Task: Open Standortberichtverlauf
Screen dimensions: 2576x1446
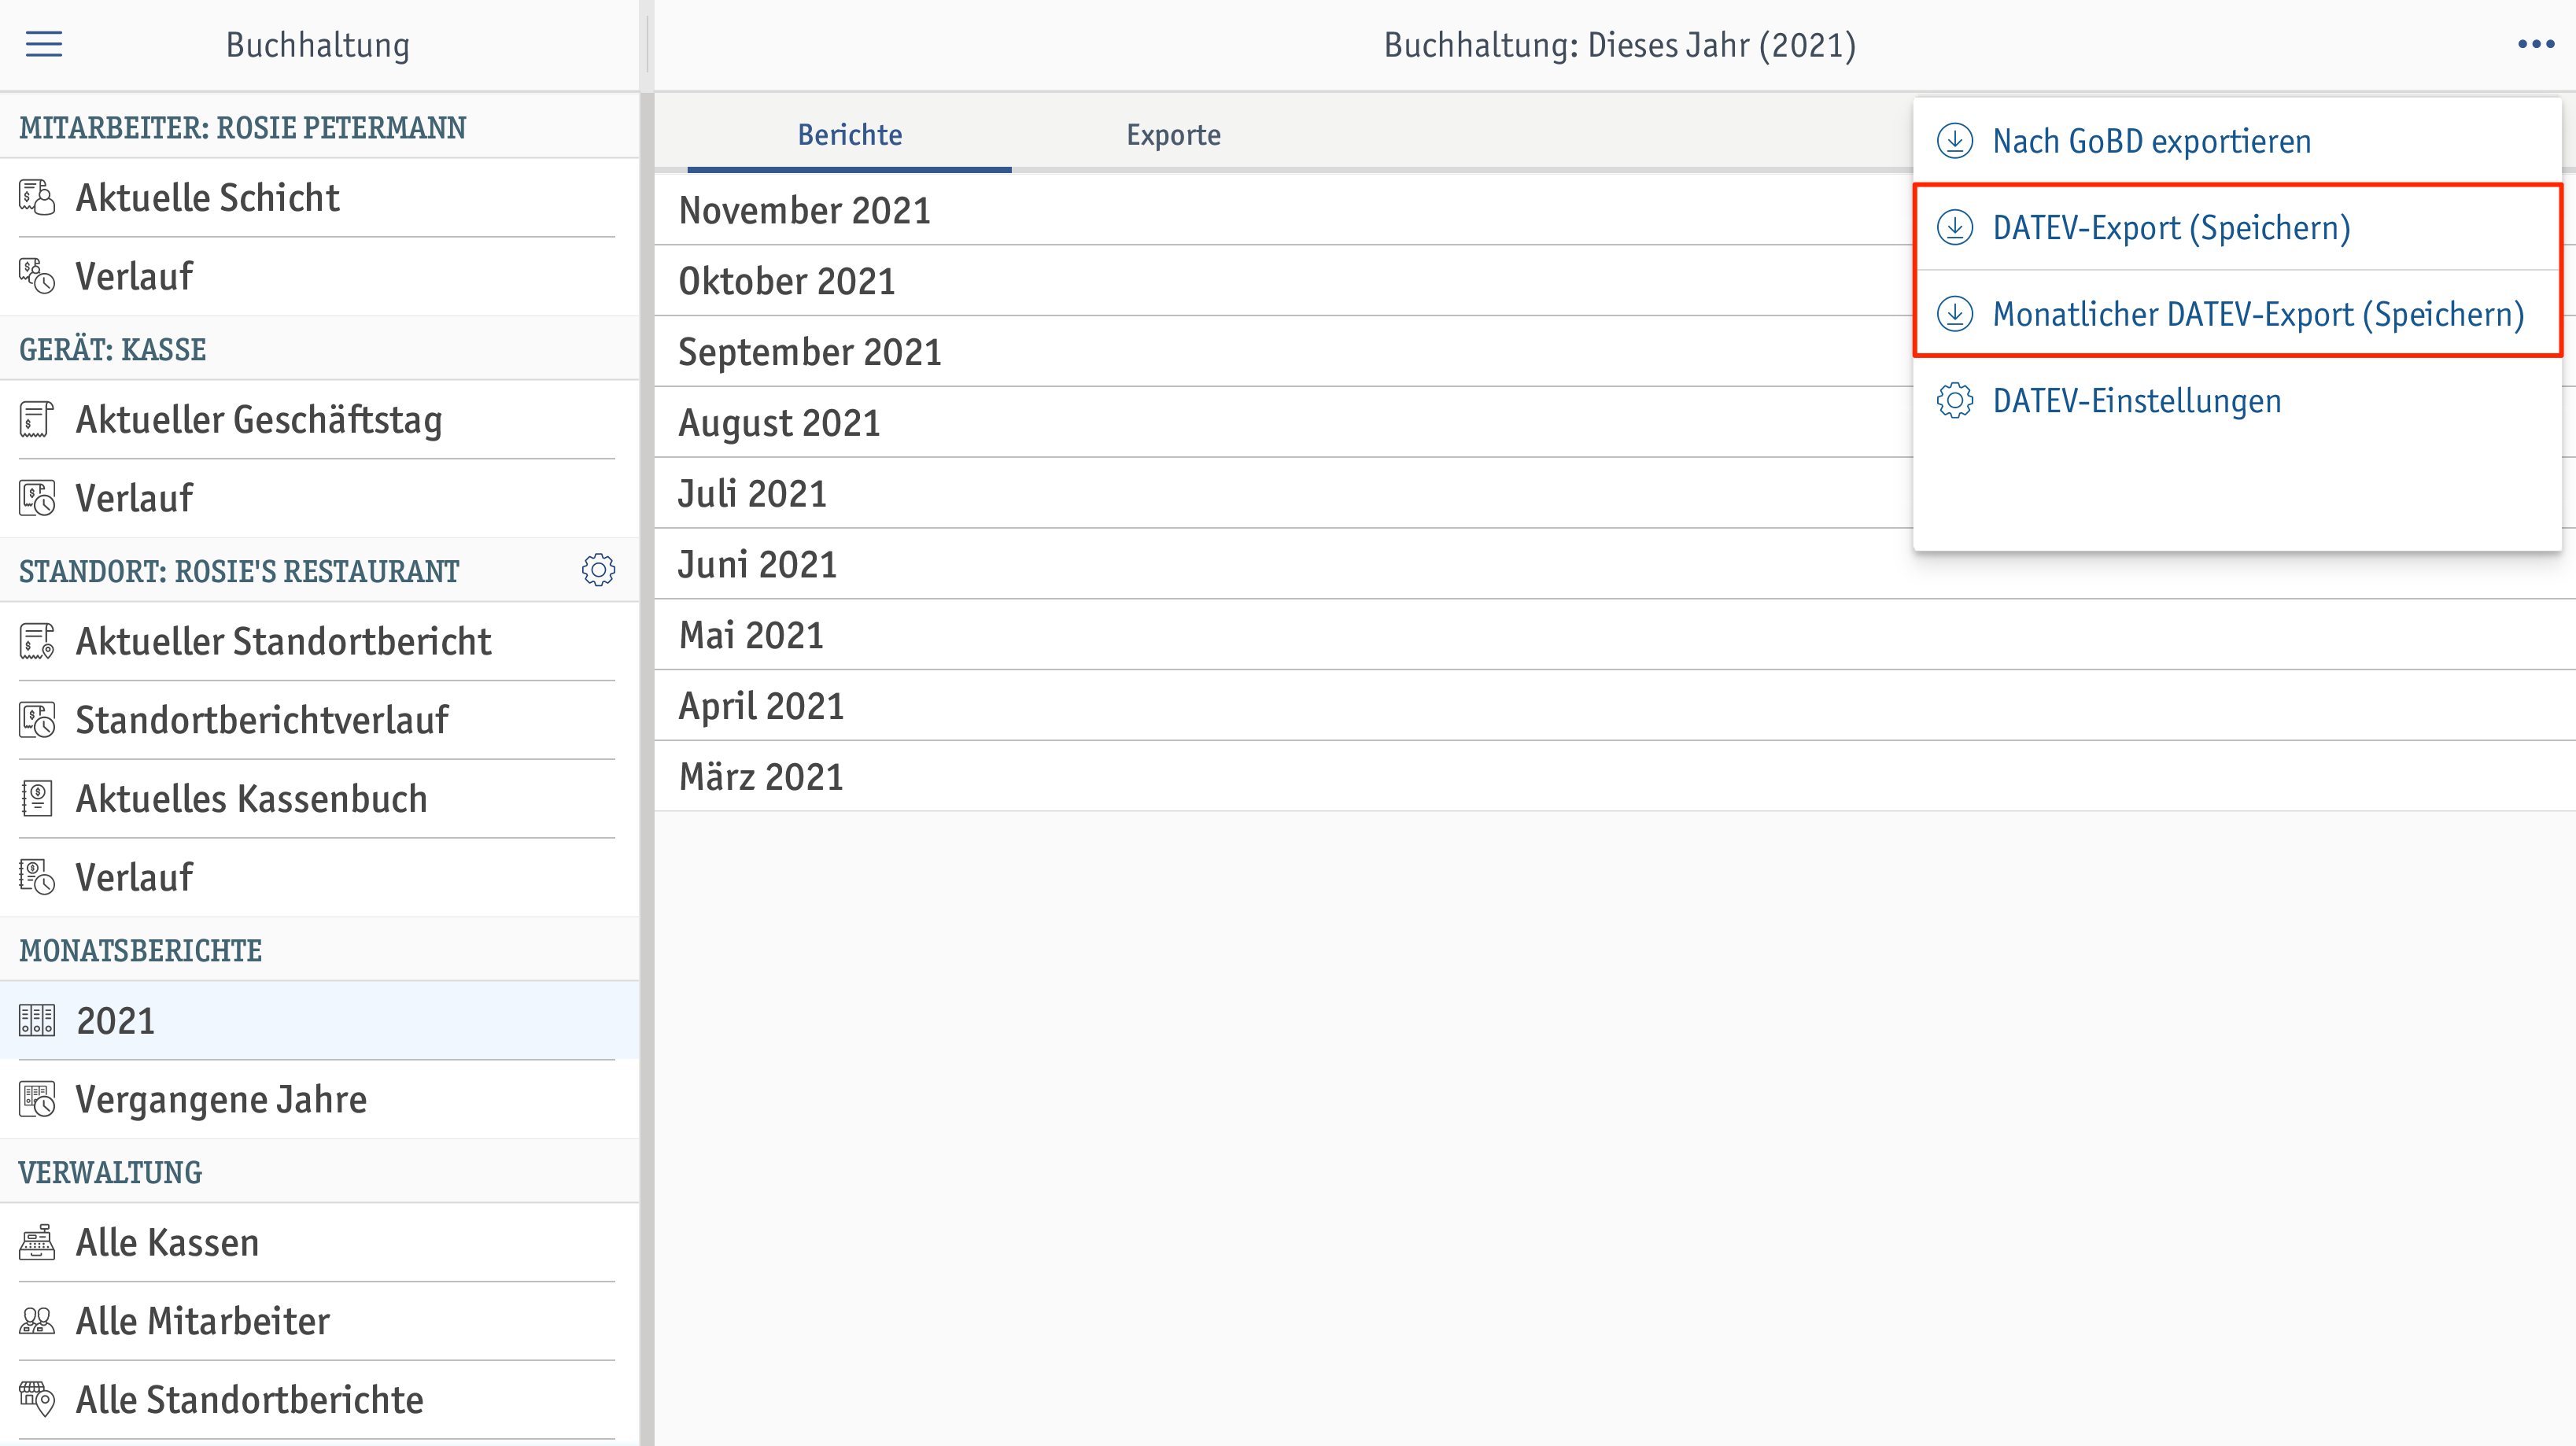Action: [x=318, y=720]
